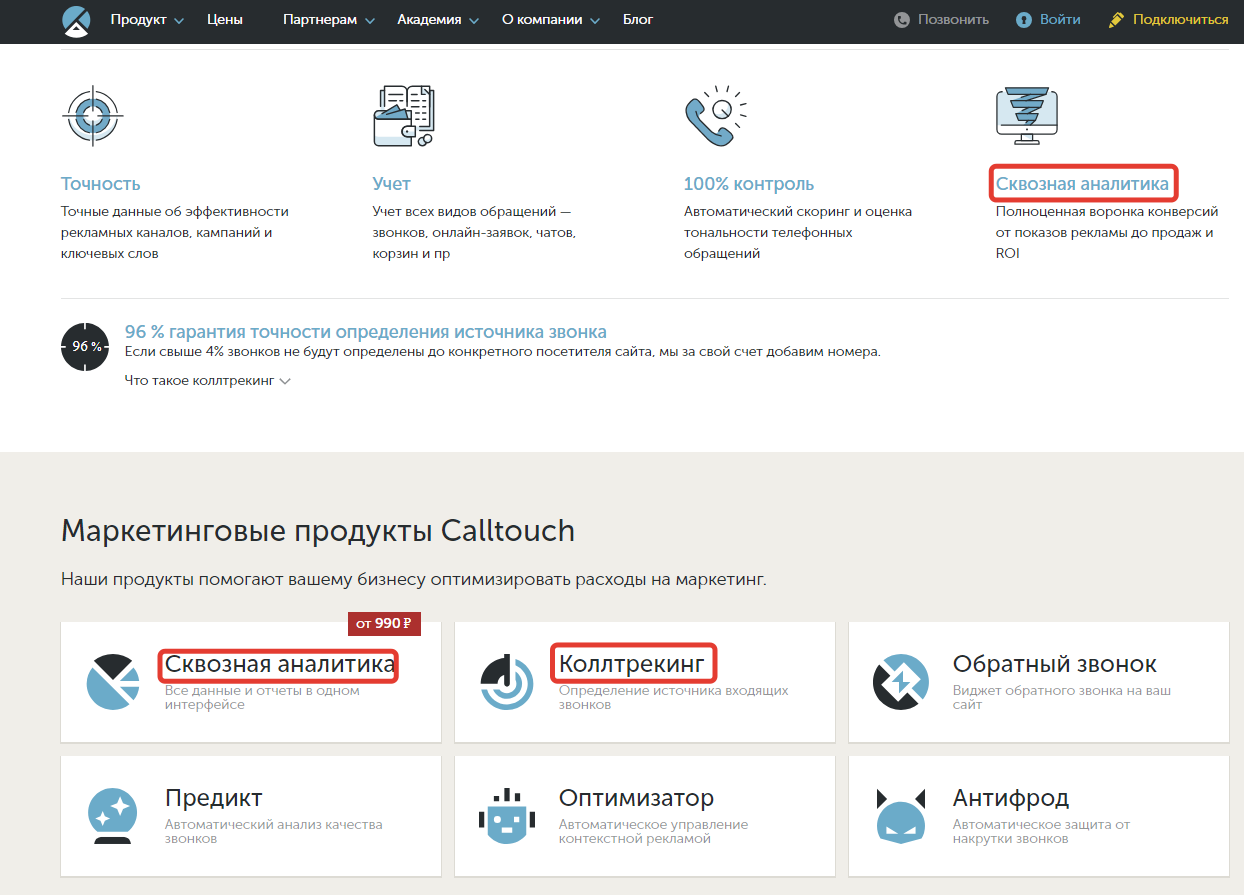Click the text 'Автоматическое управление контекстной рекламой'
This screenshot has width=1244, height=895.
pyautogui.click(x=654, y=831)
